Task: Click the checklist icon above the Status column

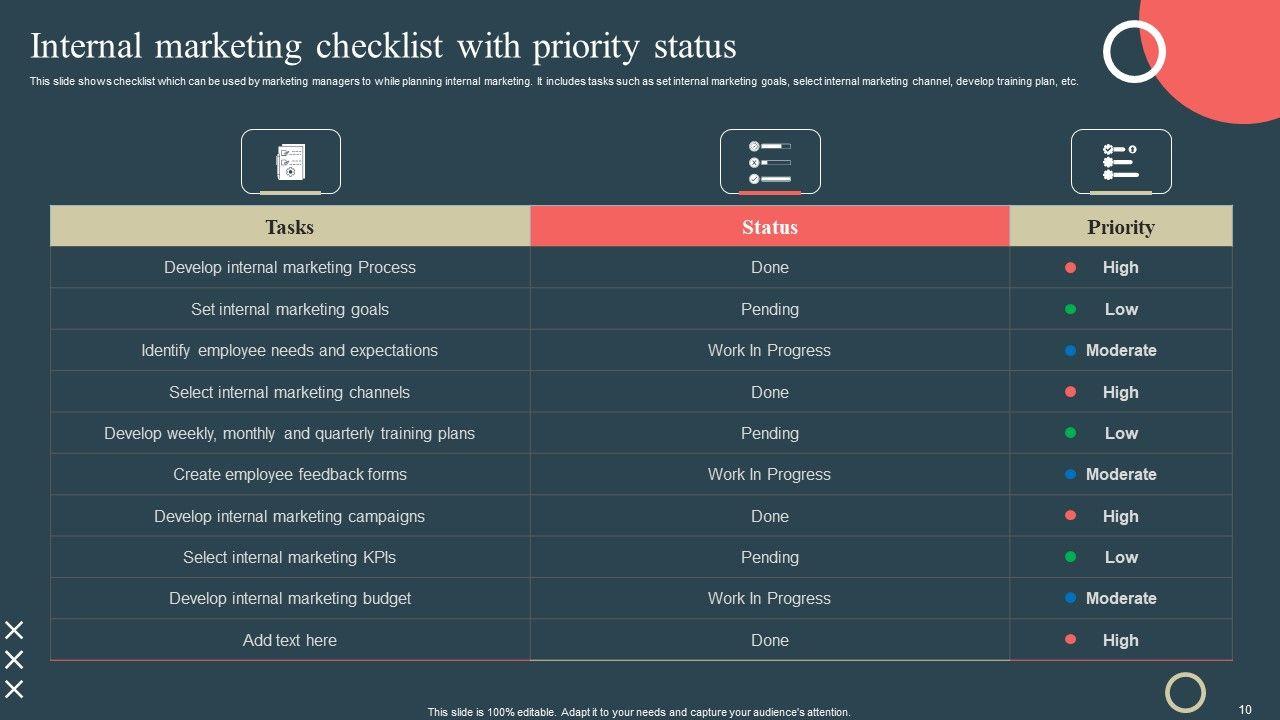Action: tap(770, 161)
